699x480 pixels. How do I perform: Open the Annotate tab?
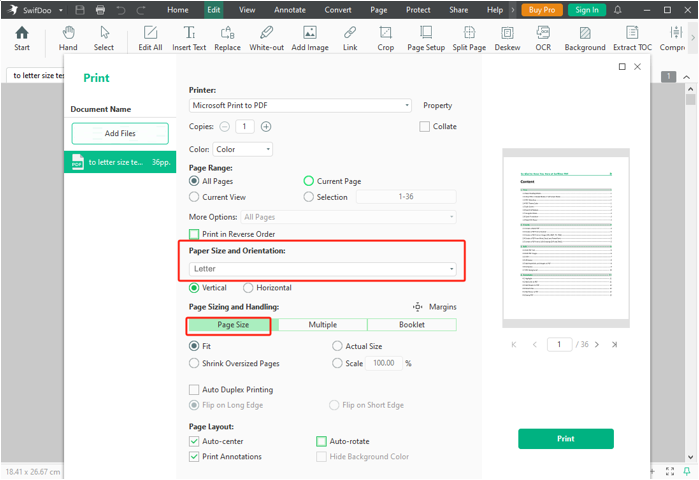coord(290,10)
